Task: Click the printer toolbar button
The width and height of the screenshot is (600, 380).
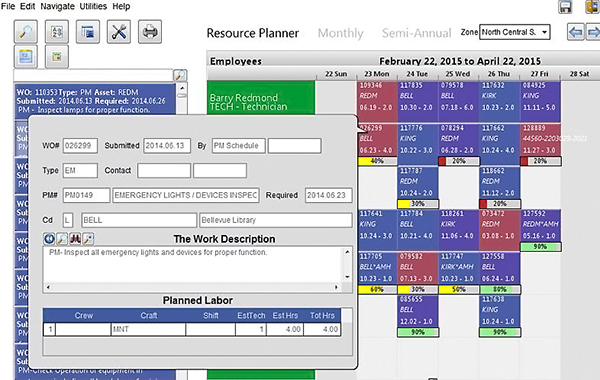Action: click(150, 32)
